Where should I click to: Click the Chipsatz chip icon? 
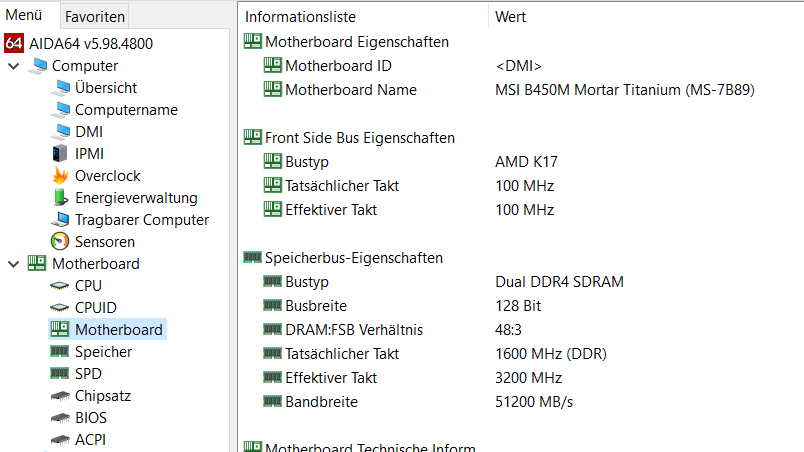coord(60,396)
